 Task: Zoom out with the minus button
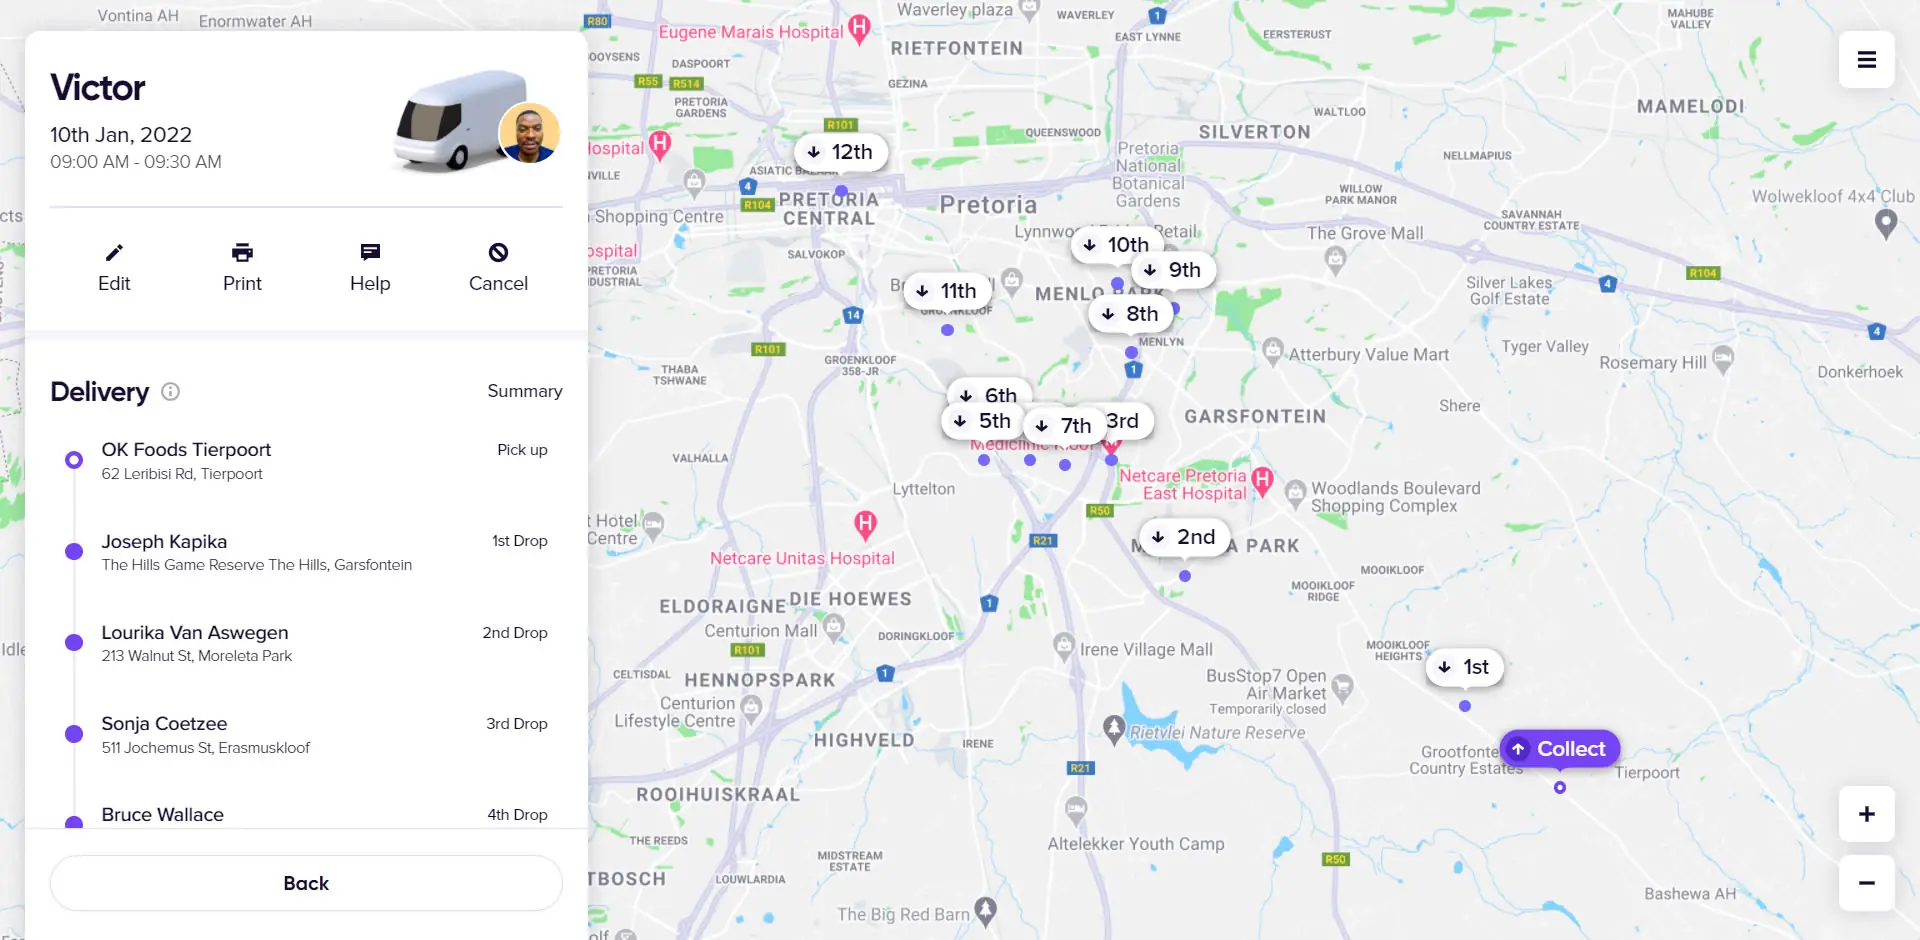pos(1866,883)
